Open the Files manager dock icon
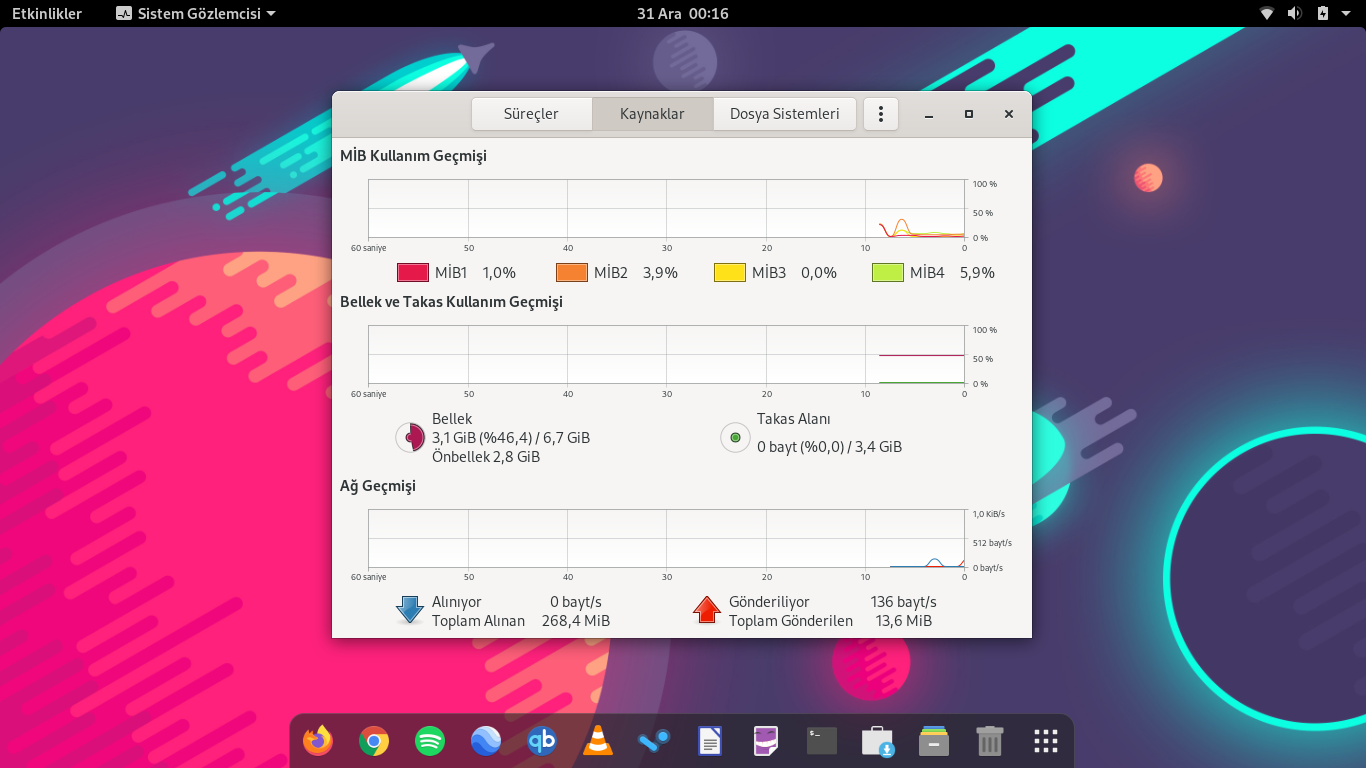1366x768 pixels. pyautogui.click(x=934, y=741)
